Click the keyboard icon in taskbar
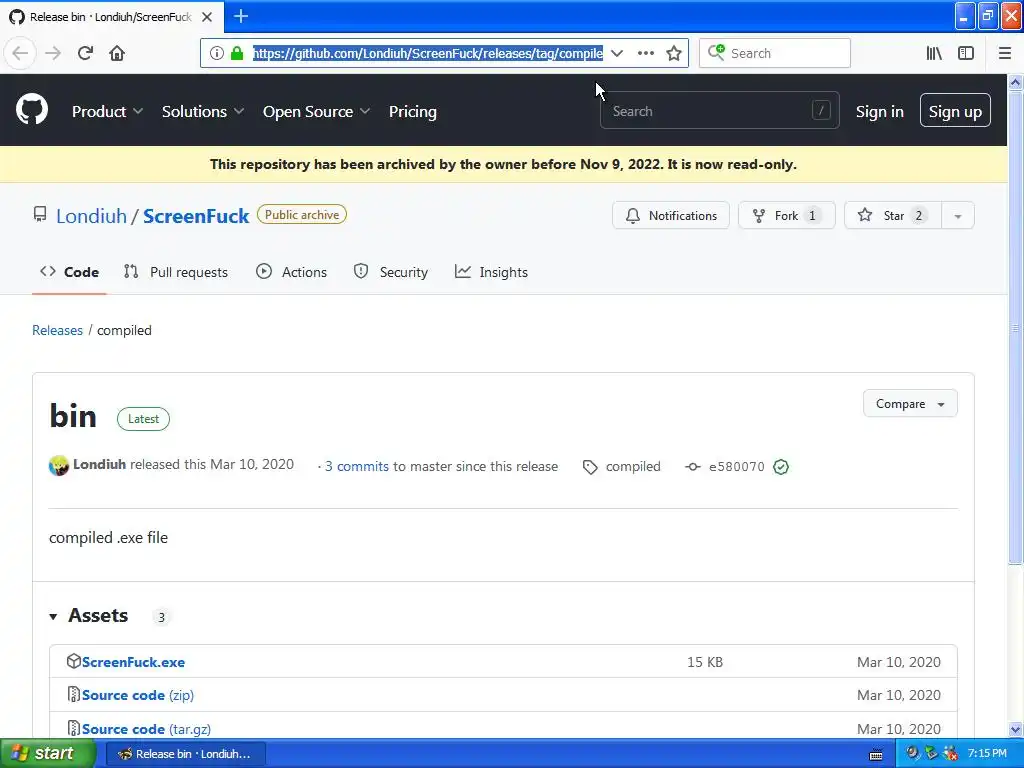Screen dimensions: 1024x768 [x=876, y=755]
